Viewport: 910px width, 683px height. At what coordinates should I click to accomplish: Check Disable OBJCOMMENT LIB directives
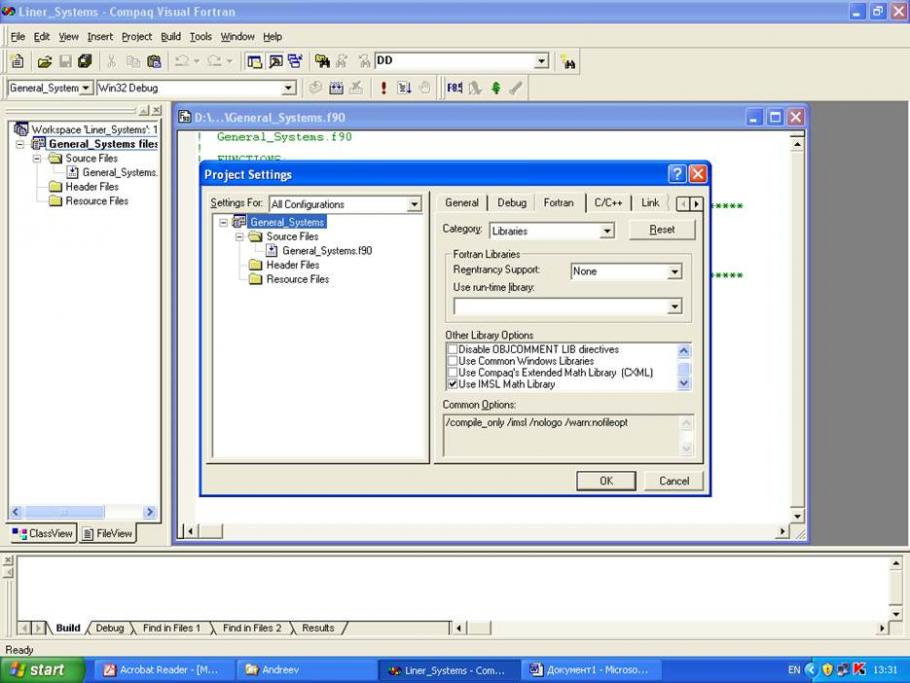coord(451,349)
